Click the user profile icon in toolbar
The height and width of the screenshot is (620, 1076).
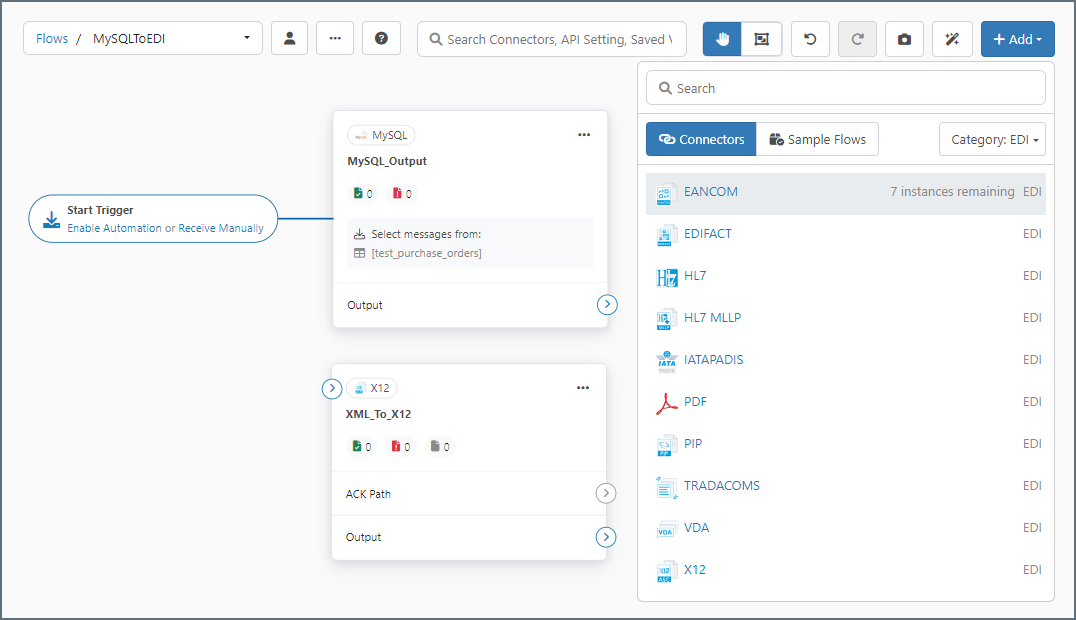pos(289,39)
